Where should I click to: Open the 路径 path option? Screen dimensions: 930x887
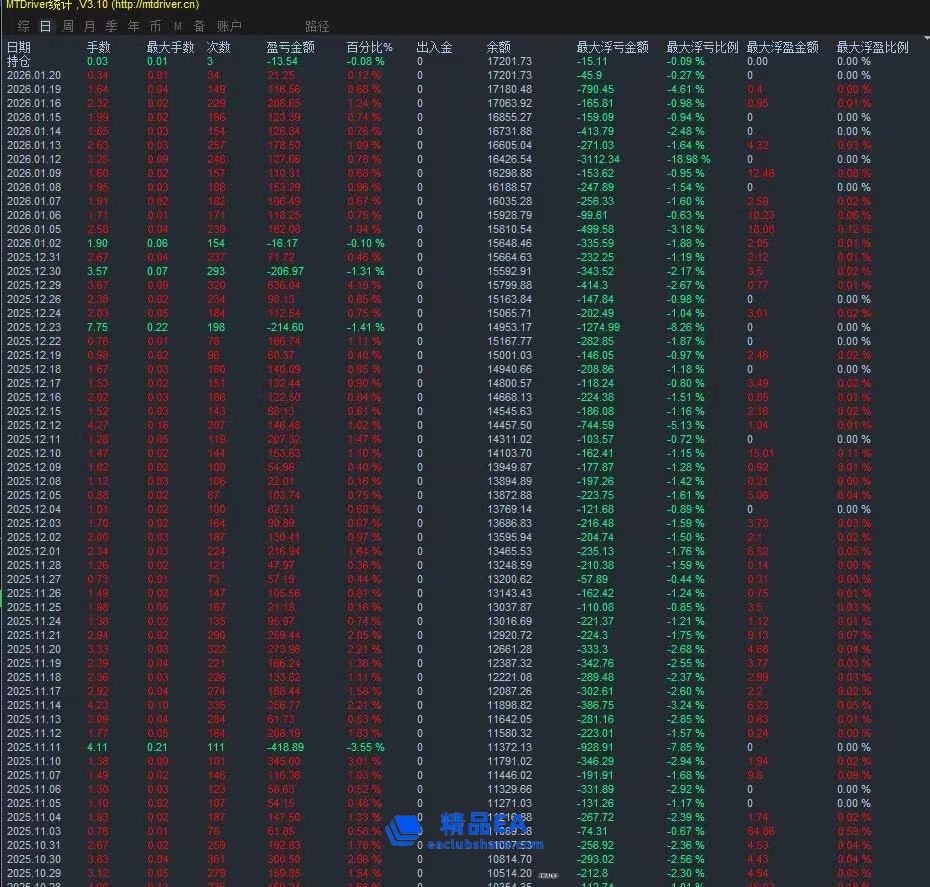(316, 26)
